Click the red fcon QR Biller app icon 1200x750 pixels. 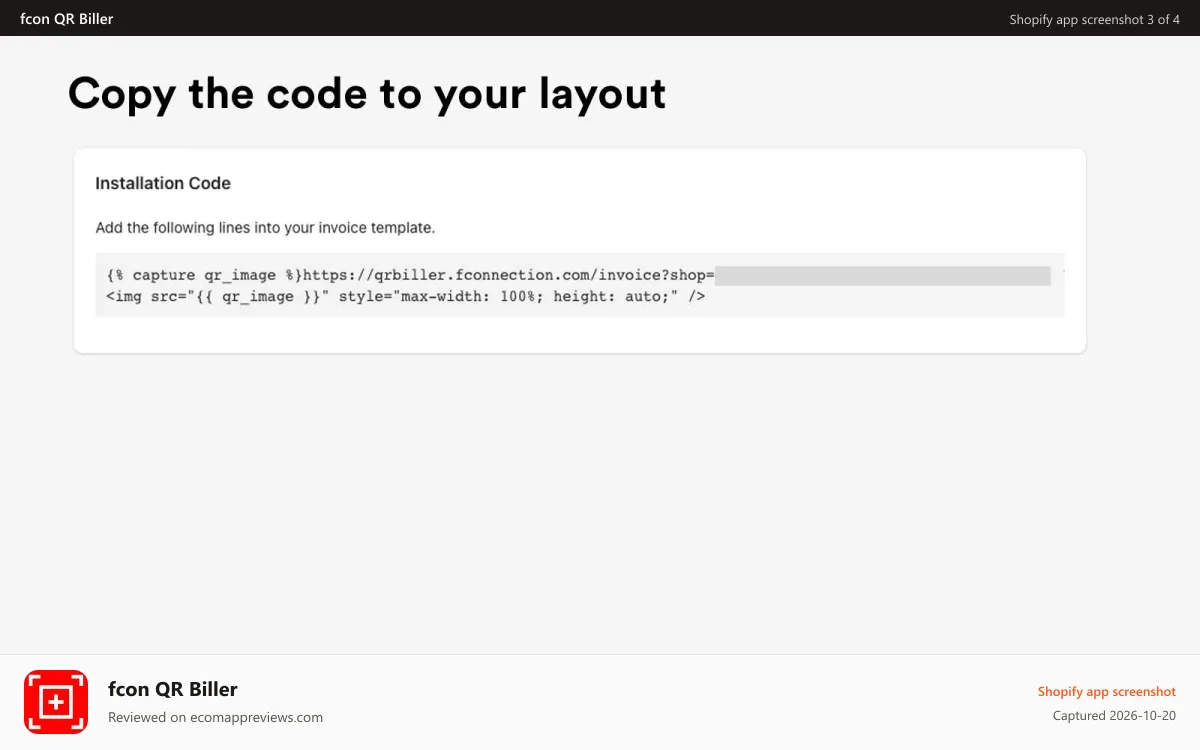click(x=56, y=702)
